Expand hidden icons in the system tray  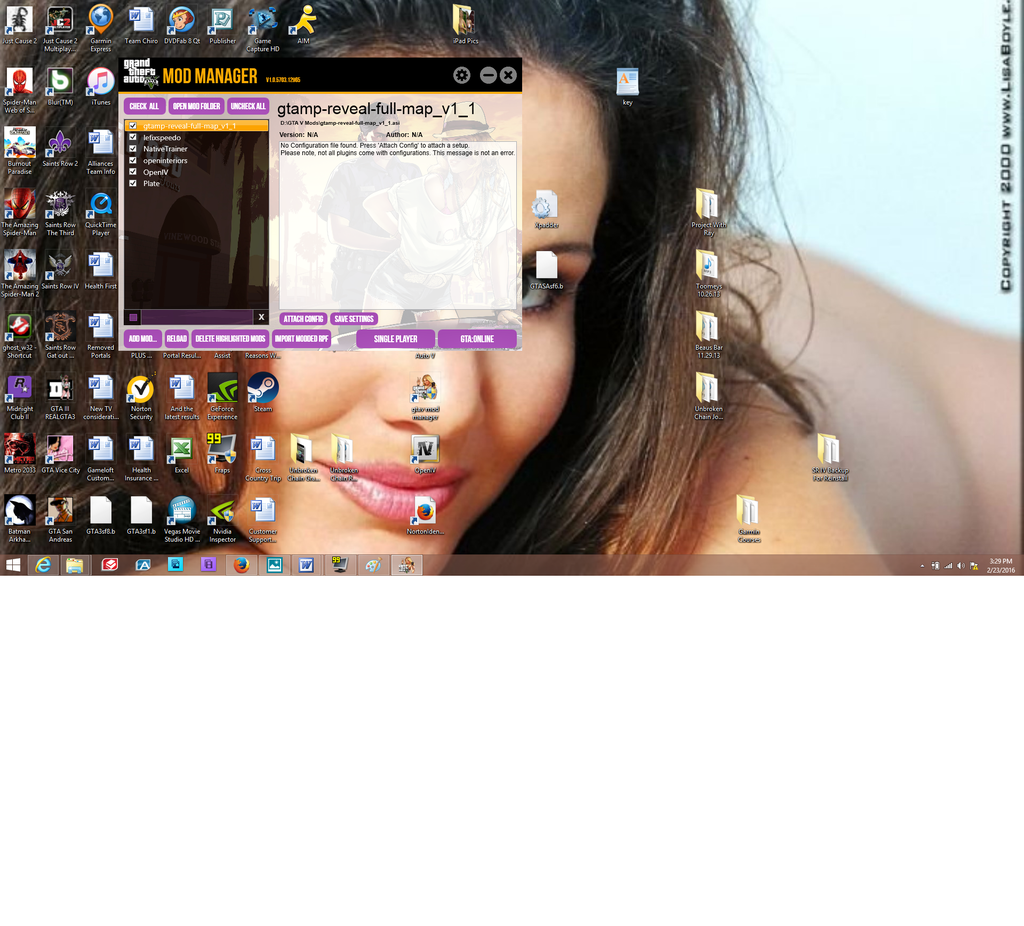pyautogui.click(x=921, y=565)
